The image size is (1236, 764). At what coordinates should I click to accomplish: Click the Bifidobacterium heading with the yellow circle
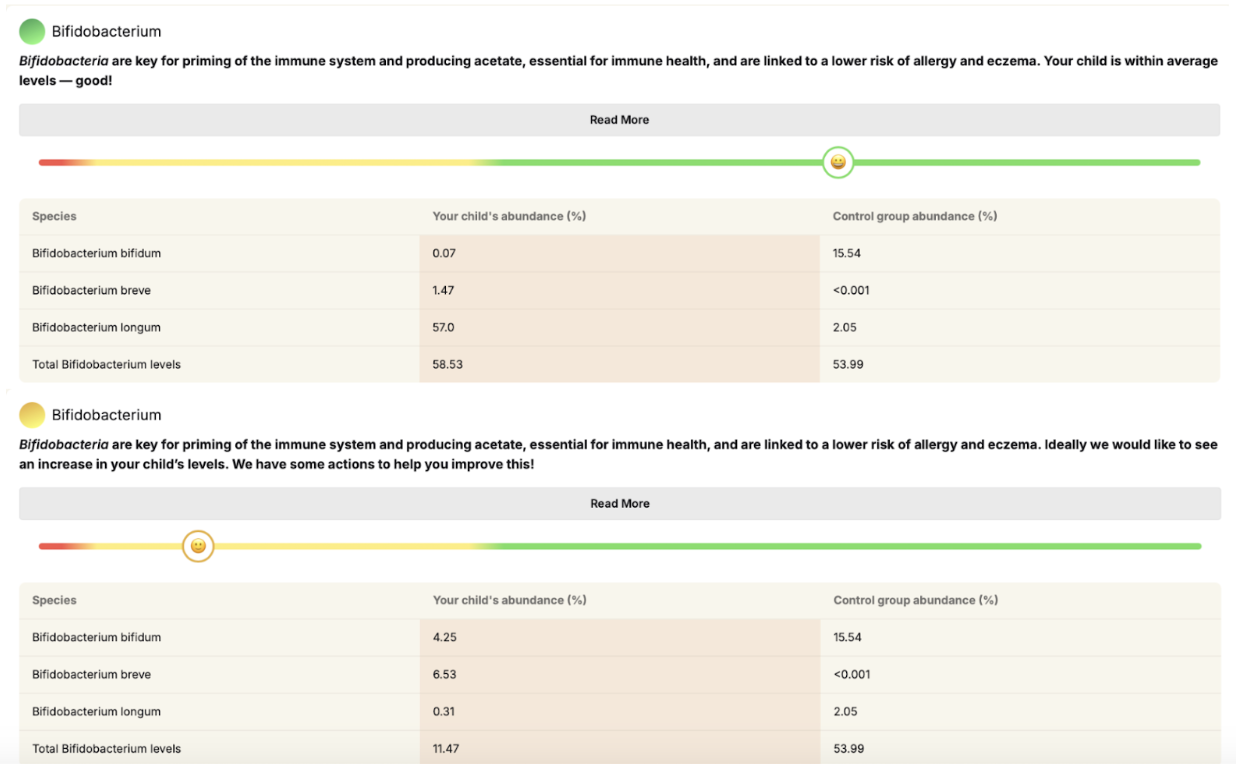click(106, 415)
